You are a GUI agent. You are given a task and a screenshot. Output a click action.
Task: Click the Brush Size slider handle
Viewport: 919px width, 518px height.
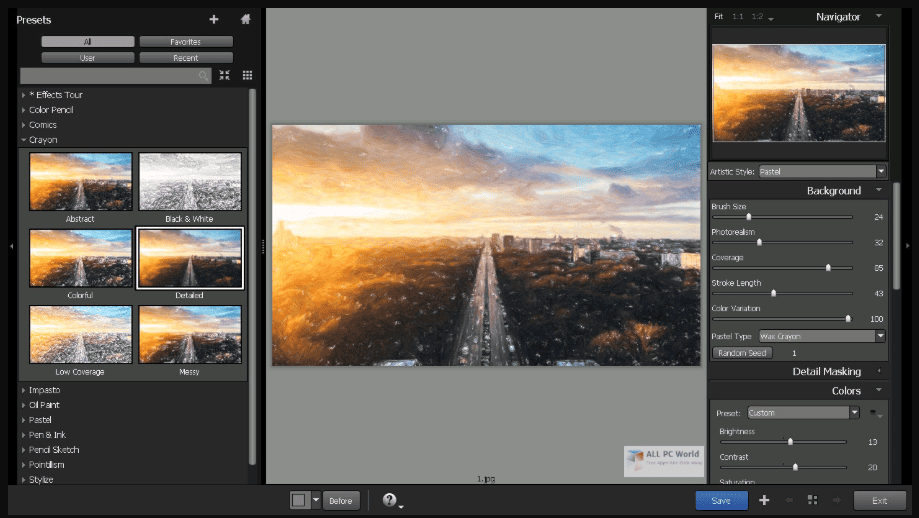748,217
